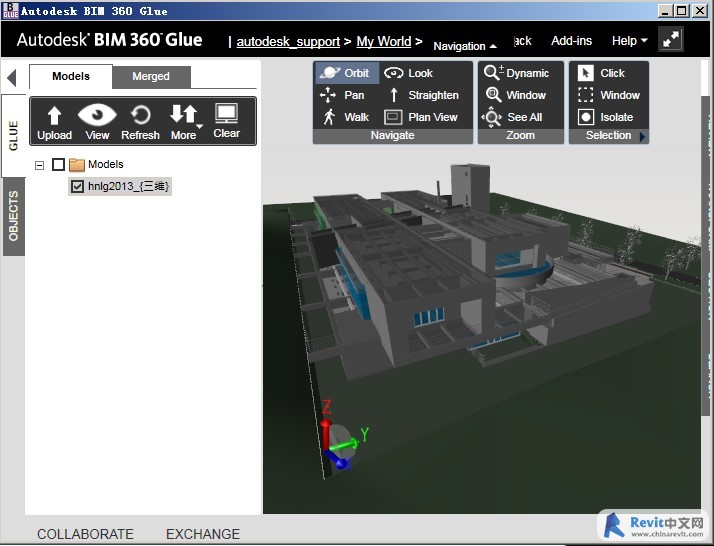Viewport: 714px width, 546px height.
Task: Uncheck the hnlg2013 model checkbox
Action: click(77, 186)
